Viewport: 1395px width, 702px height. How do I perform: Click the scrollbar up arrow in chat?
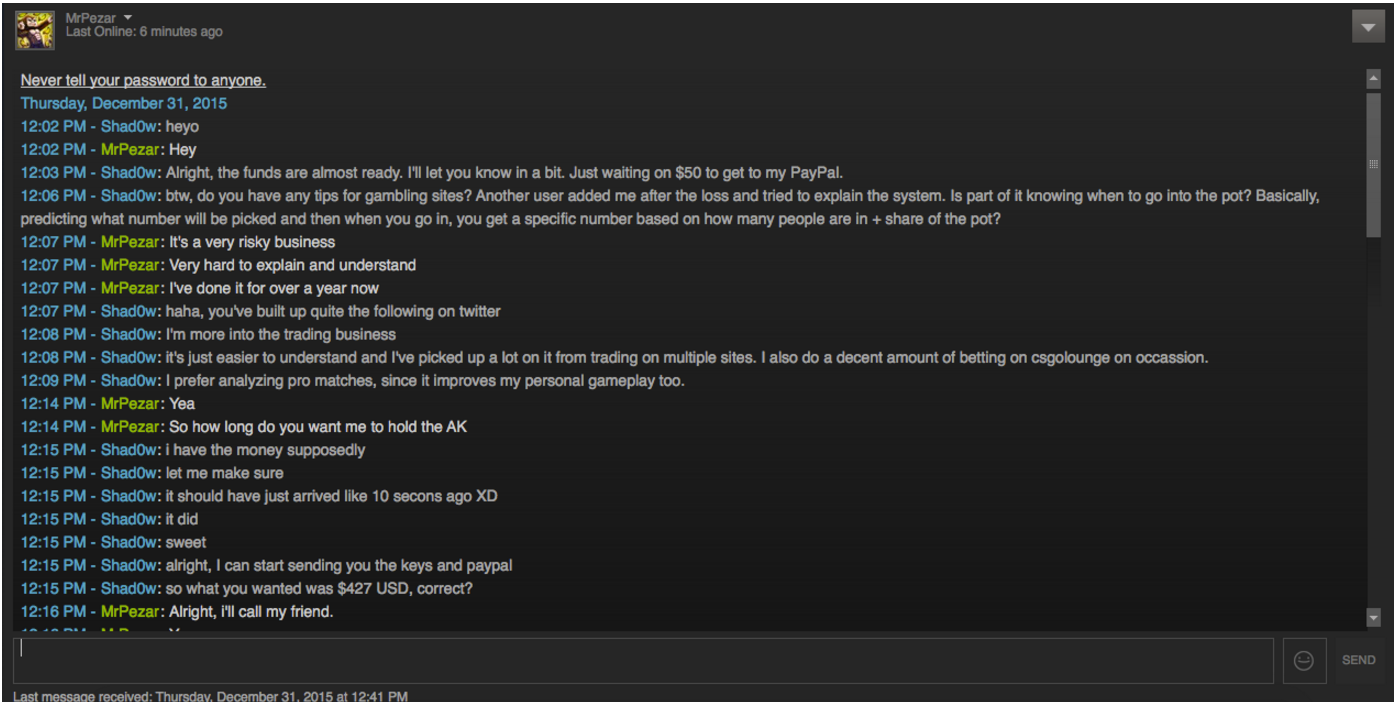1373,77
